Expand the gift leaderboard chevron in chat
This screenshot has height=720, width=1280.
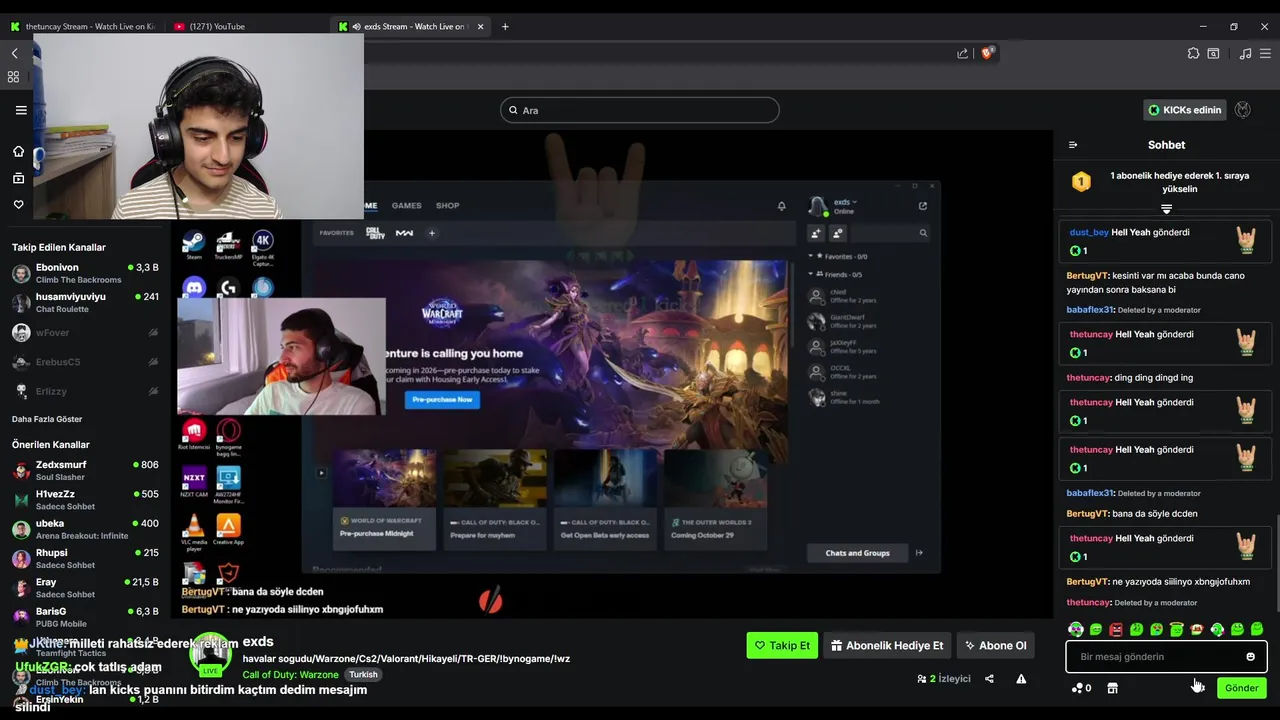click(1166, 209)
